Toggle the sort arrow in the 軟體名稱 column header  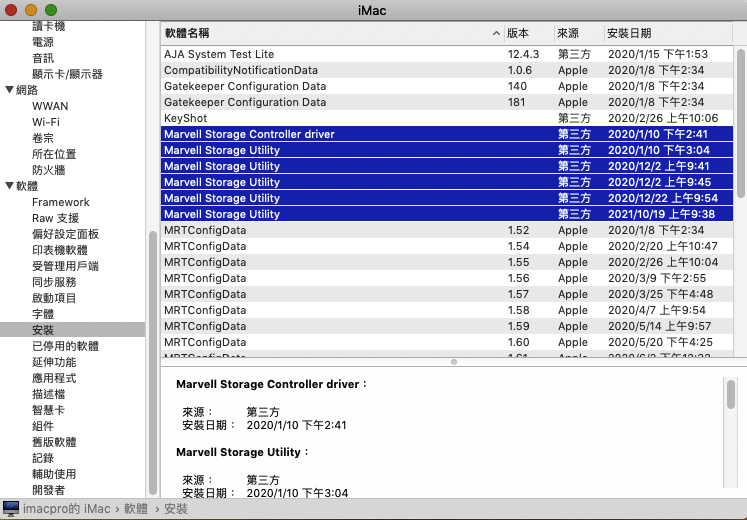click(x=496, y=33)
